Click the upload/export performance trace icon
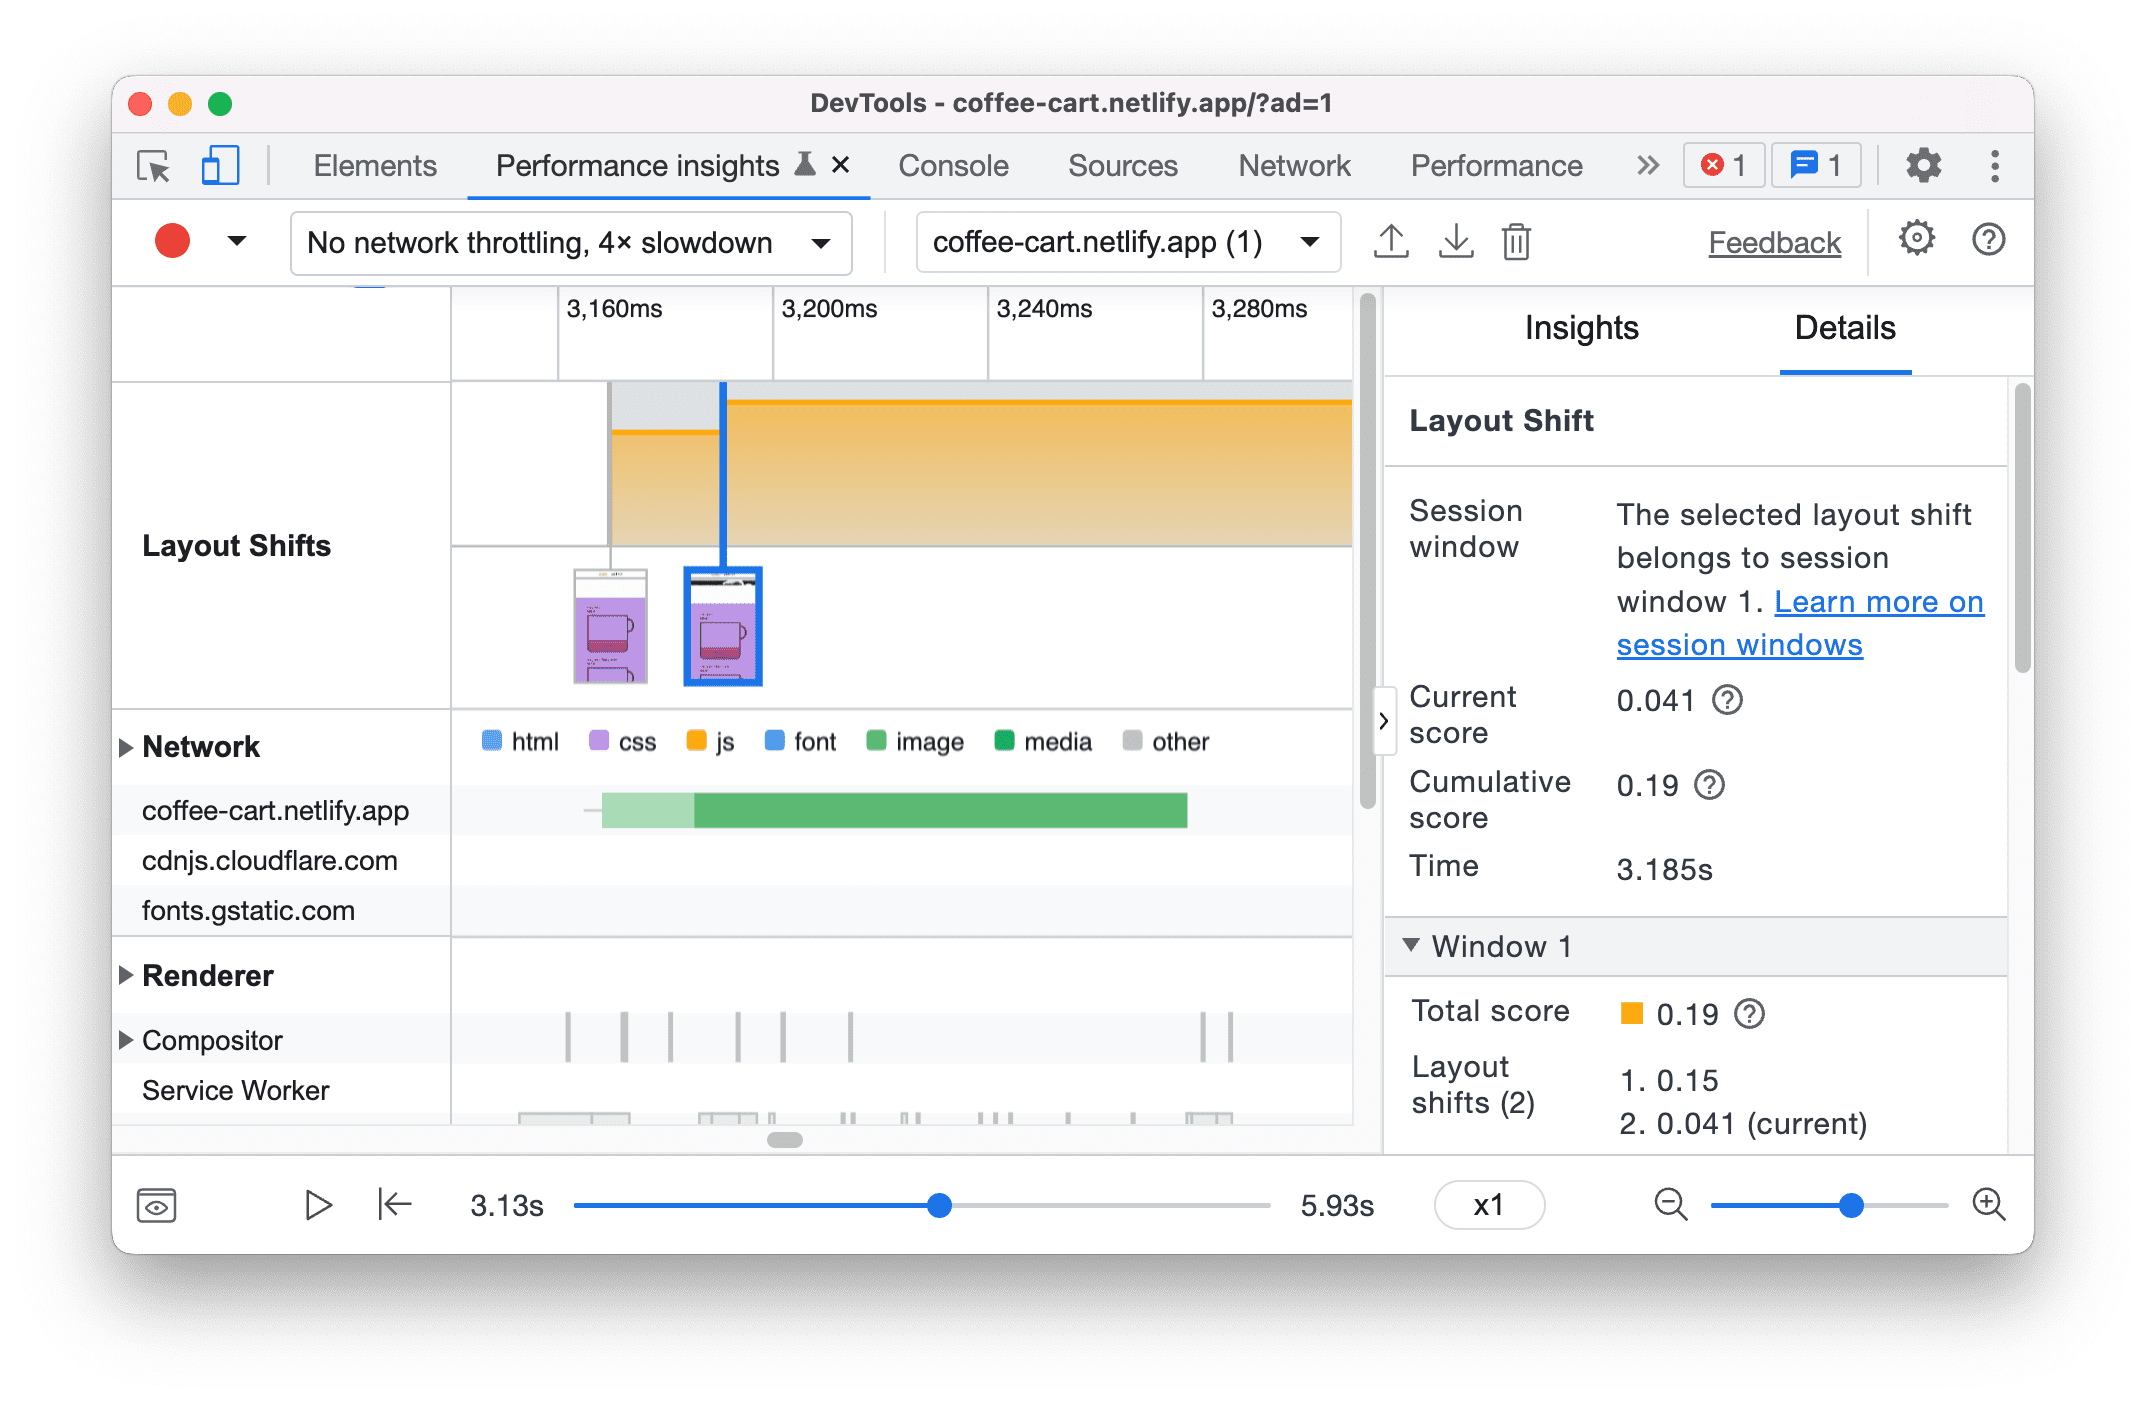 point(1391,241)
